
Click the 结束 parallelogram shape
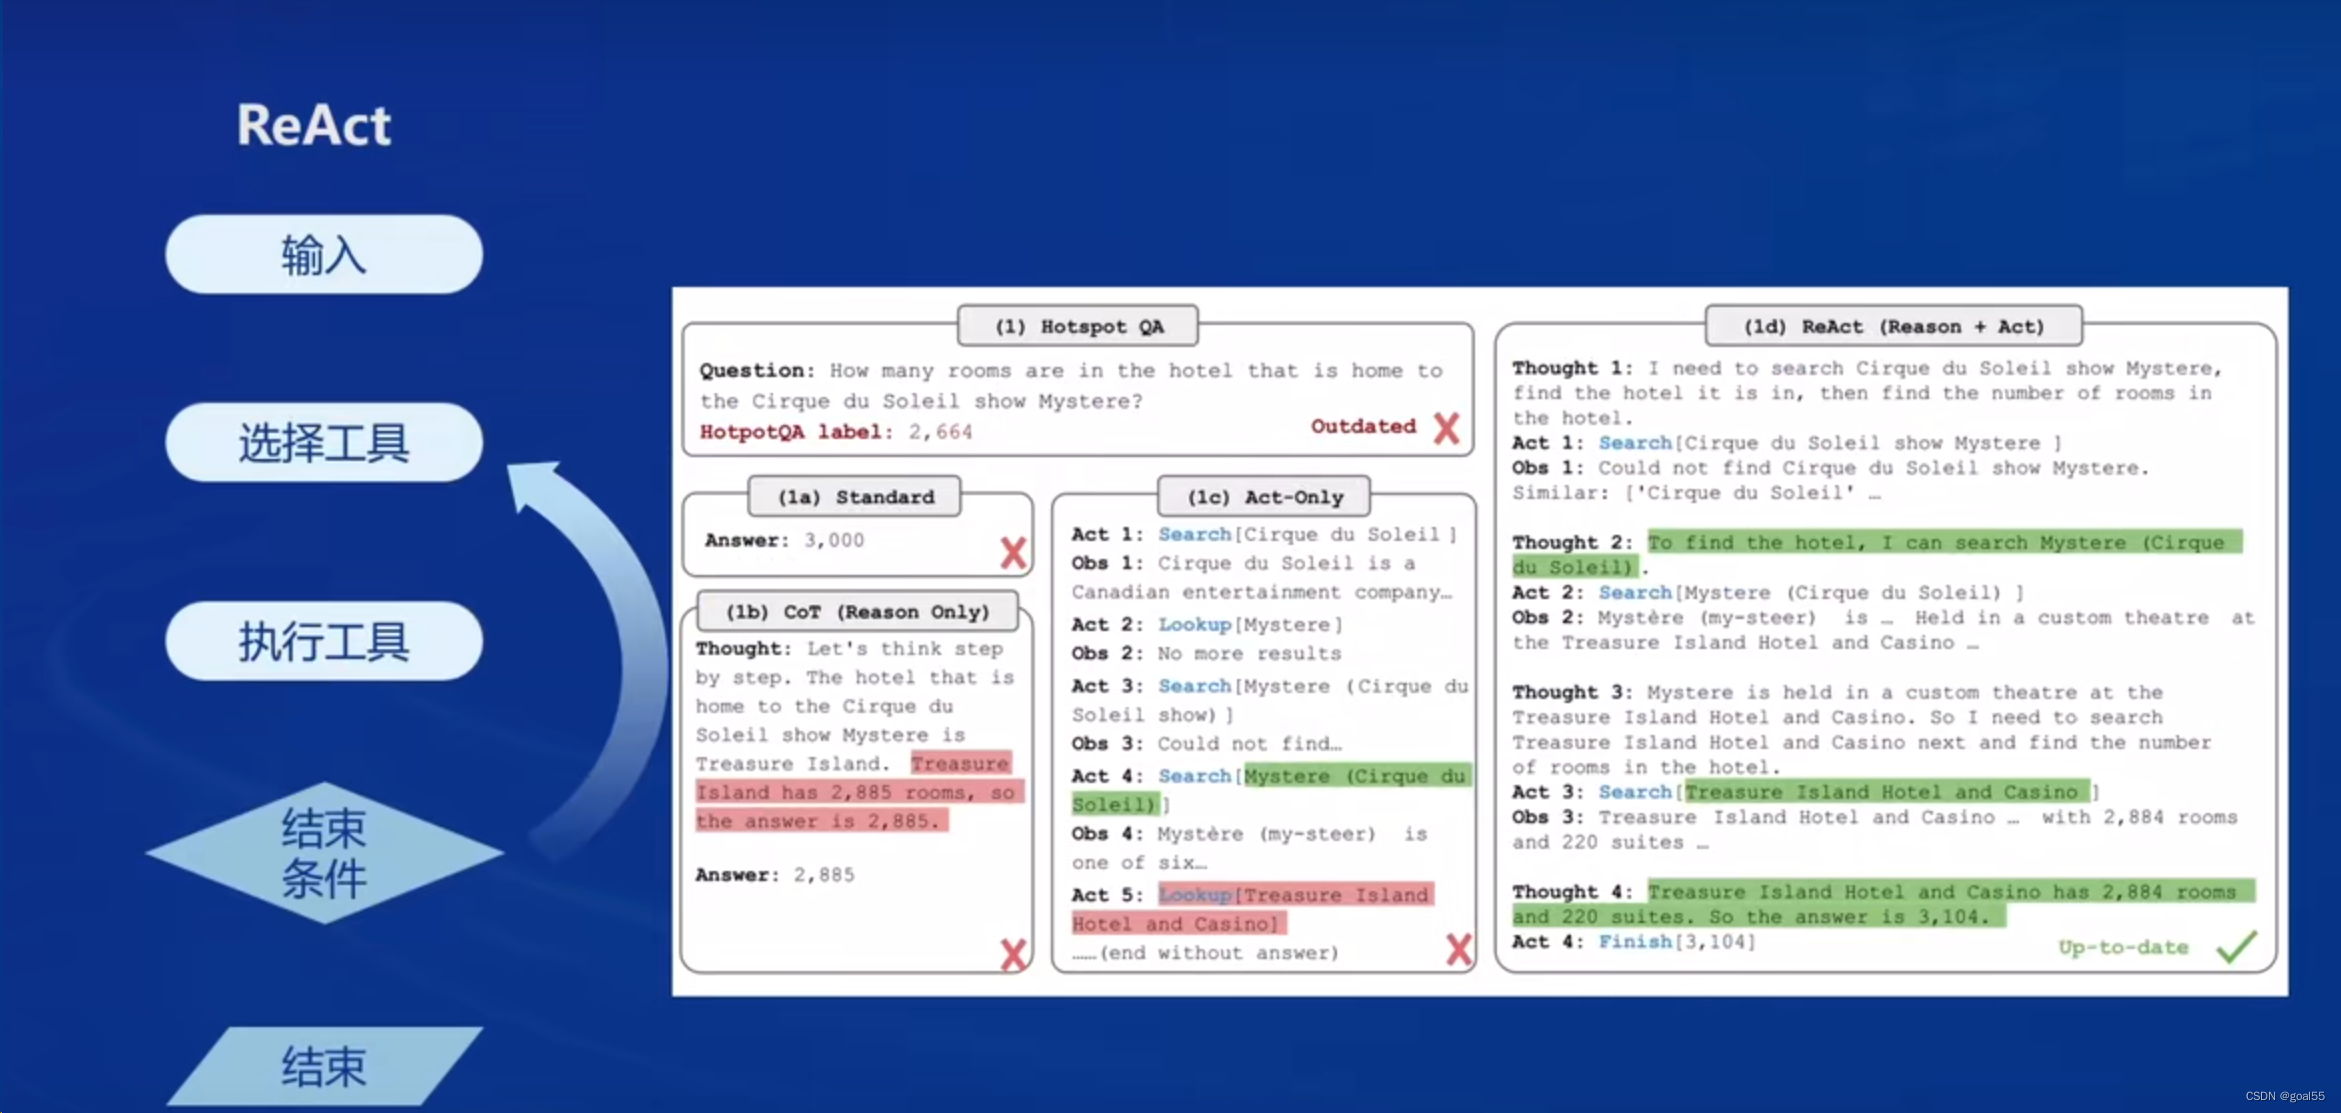point(324,1066)
